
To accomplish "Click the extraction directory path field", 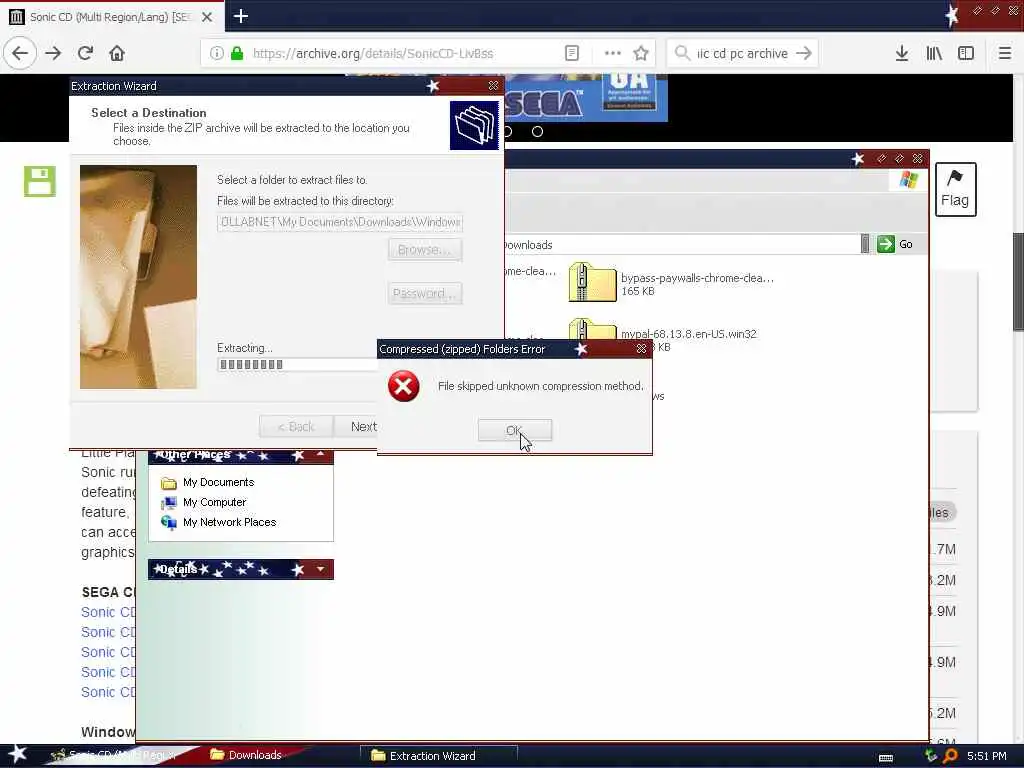I will pyautogui.click(x=340, y=222).
